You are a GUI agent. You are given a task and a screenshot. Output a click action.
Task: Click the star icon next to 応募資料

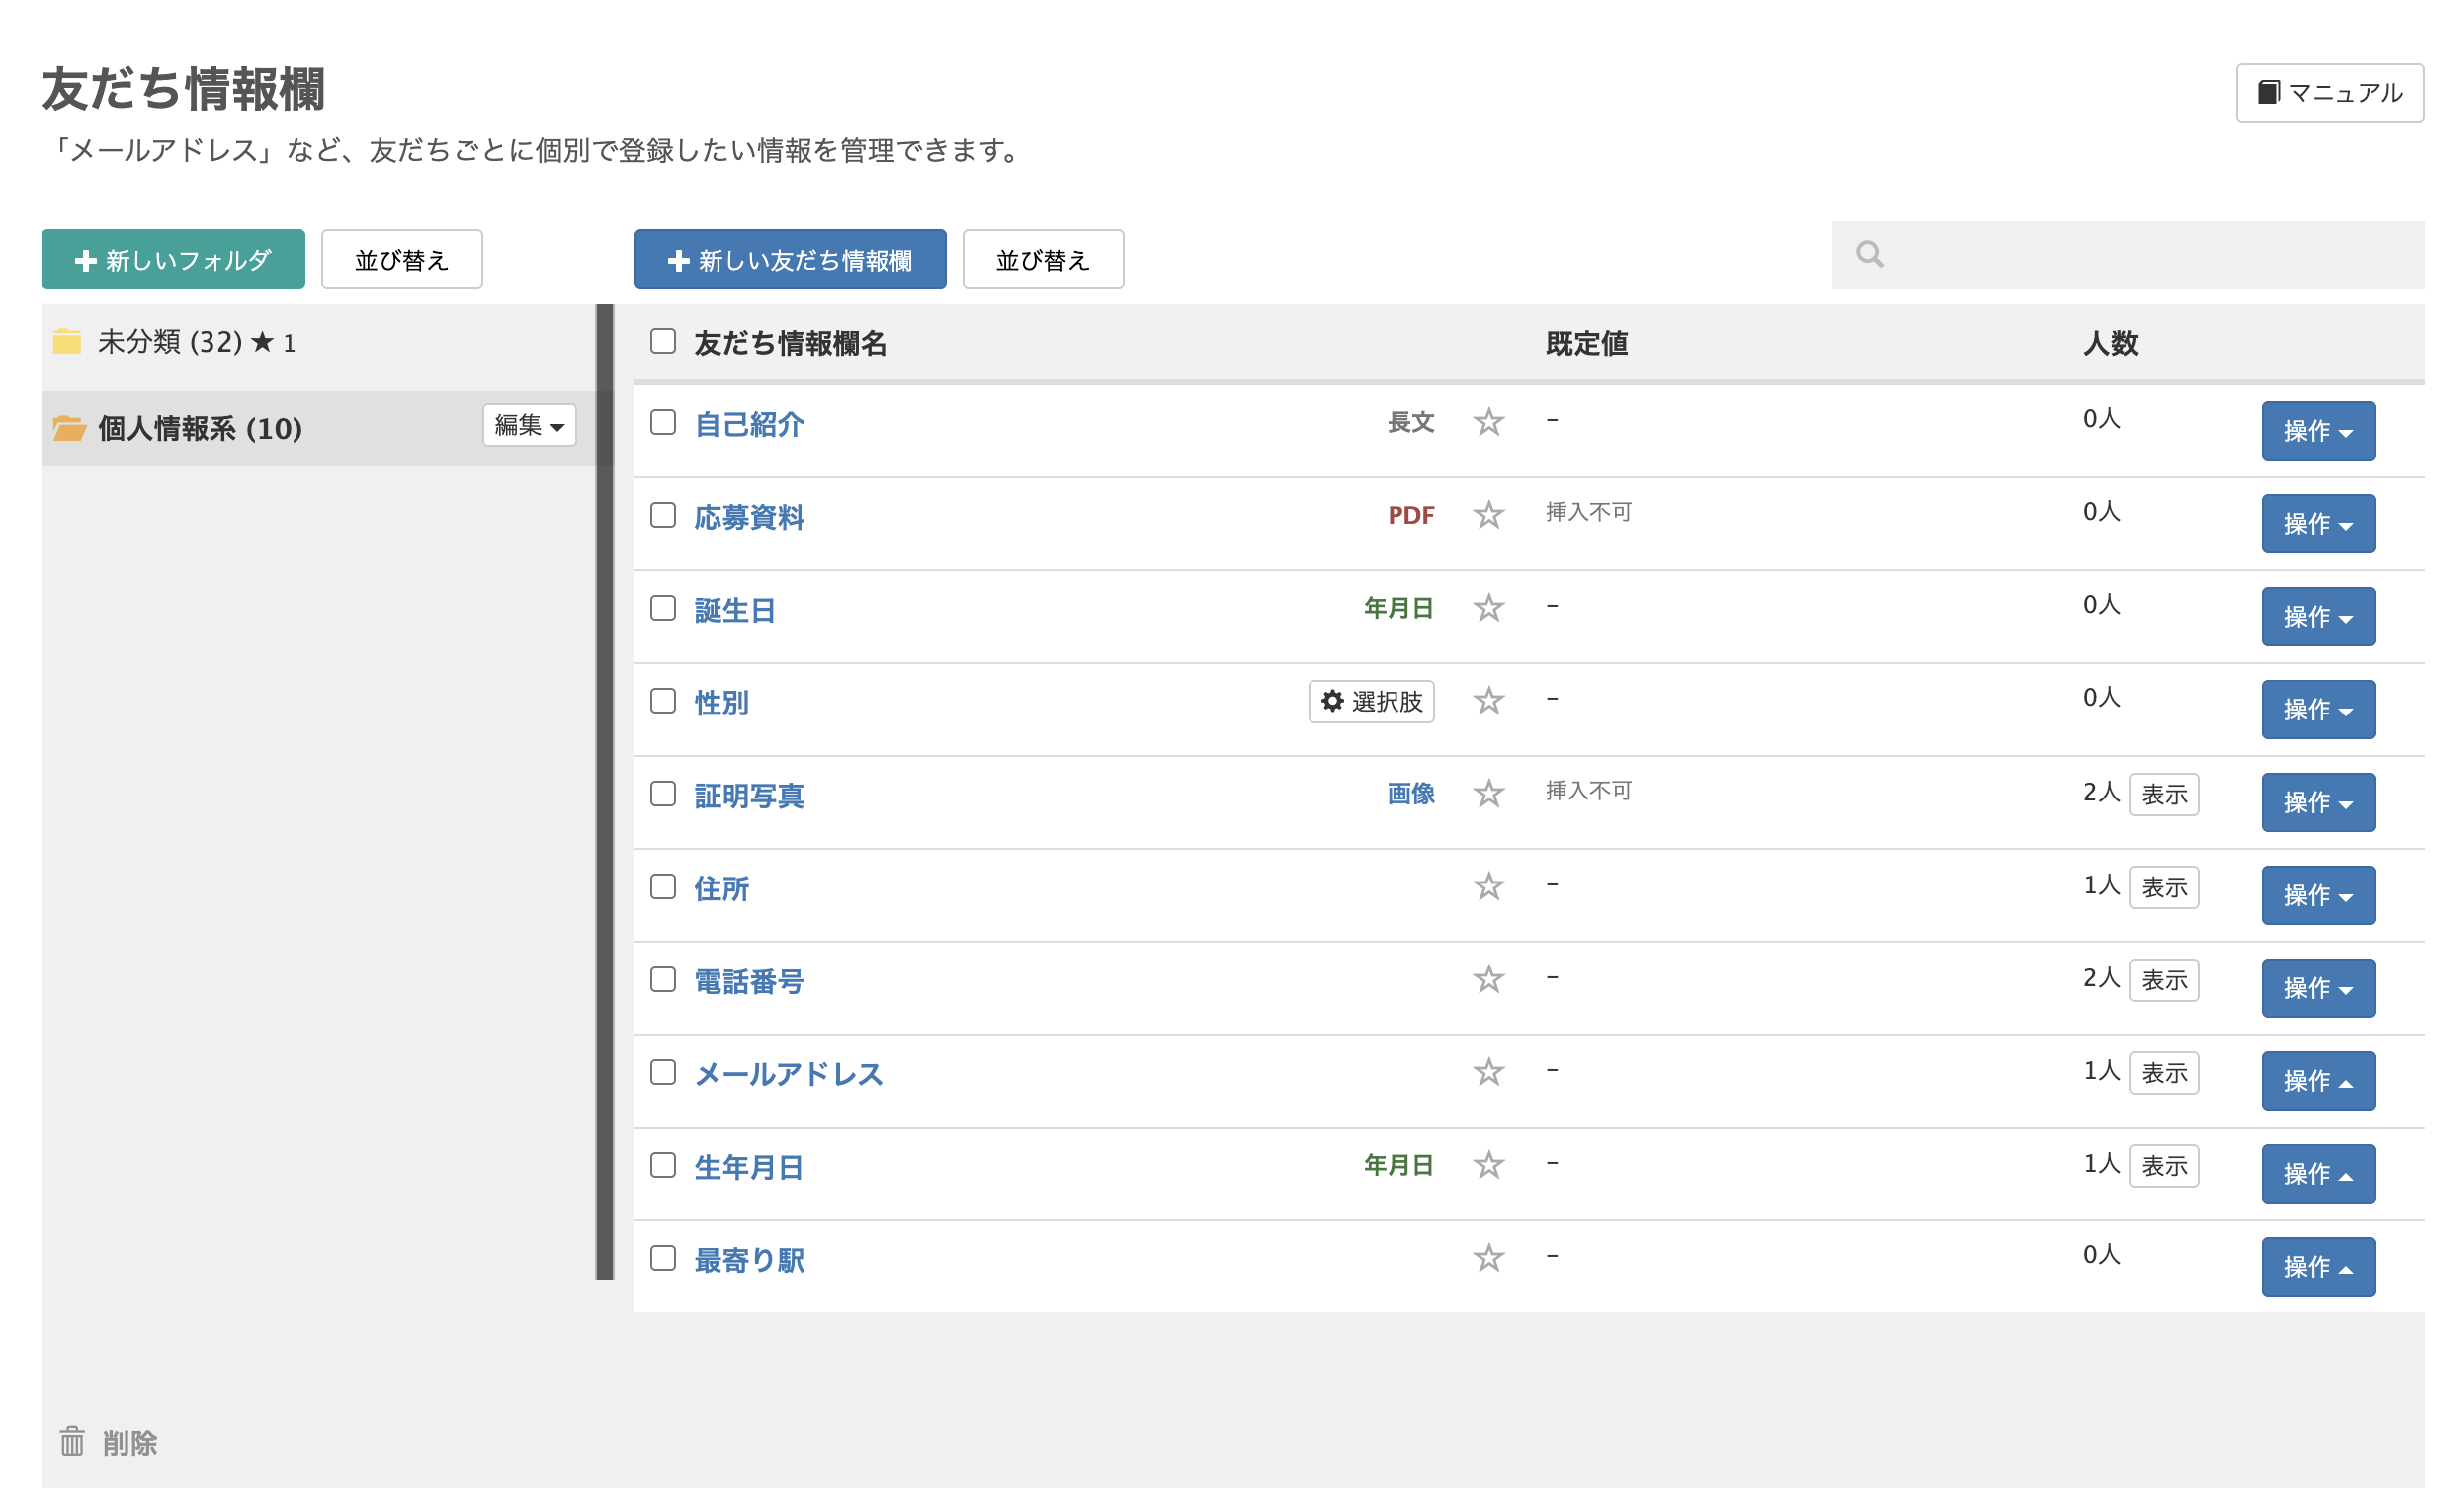1488,515
